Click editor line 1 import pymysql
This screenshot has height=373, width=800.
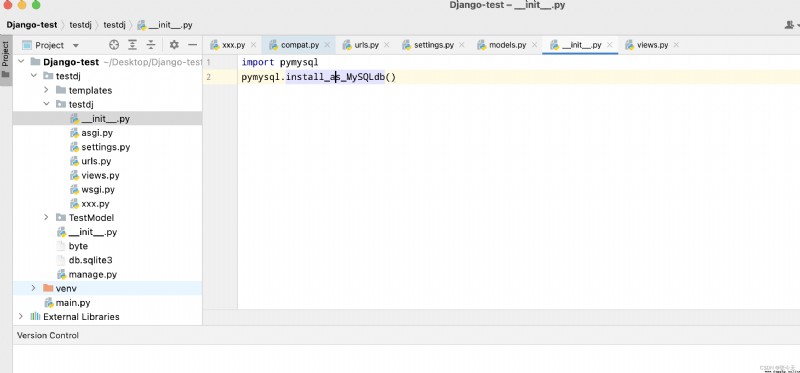[280, 62]
